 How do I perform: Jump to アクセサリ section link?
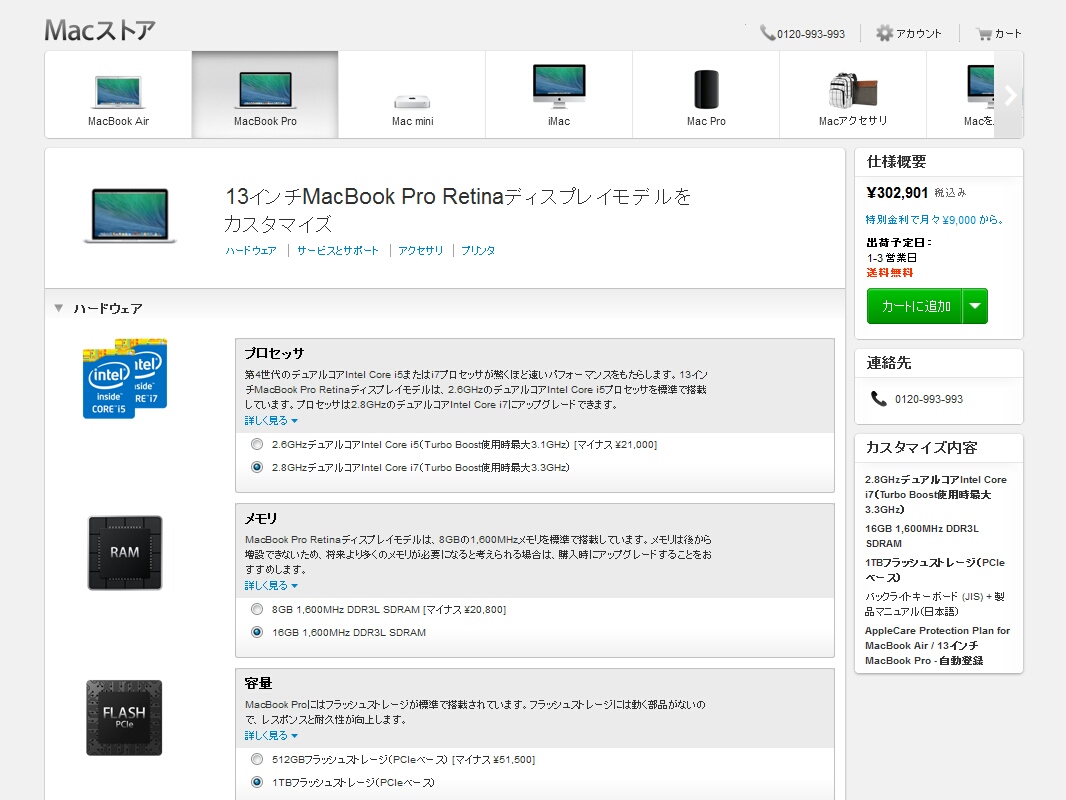(x=420, y=251)
